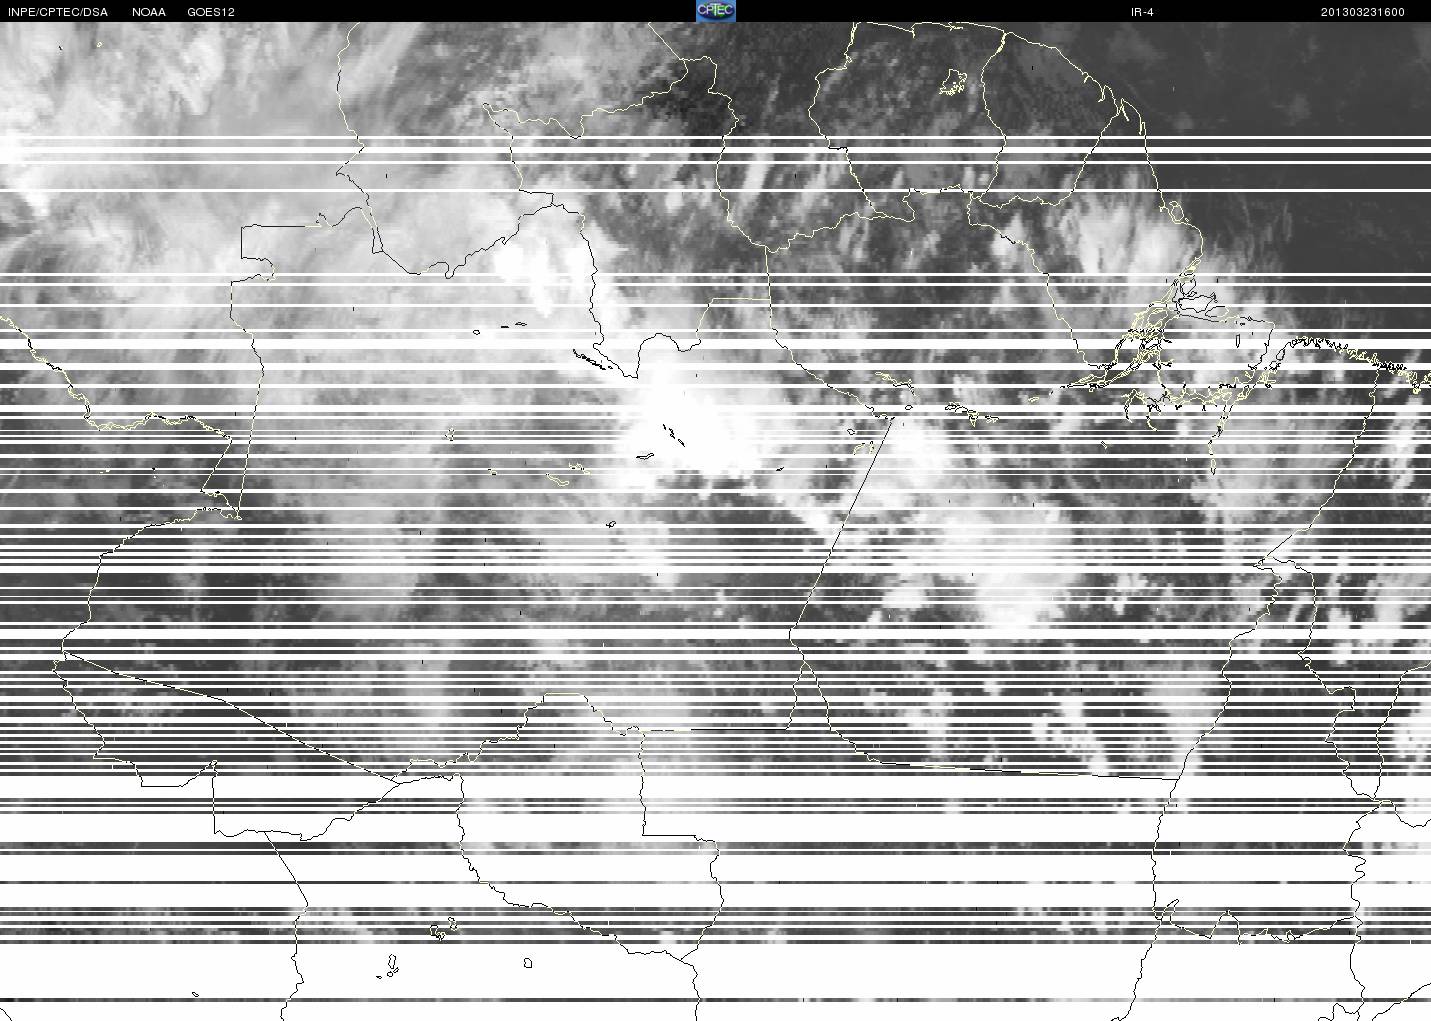Click the NOAA label in the header
This screenshot has width=1431, height=1021.
tap(149, 12)
